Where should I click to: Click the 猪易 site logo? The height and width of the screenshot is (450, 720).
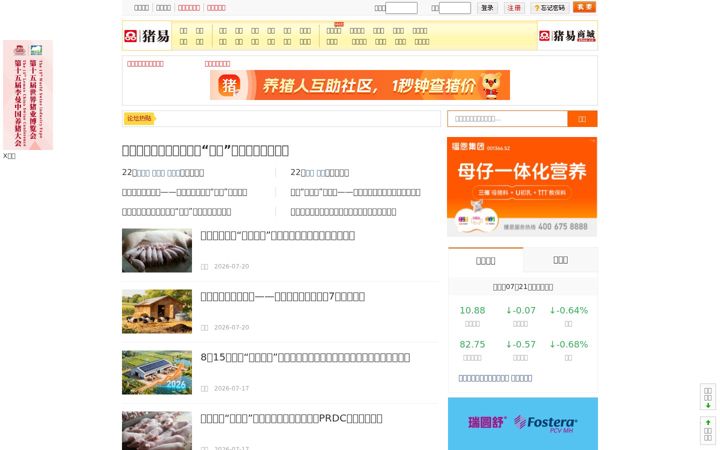point(146,36)
